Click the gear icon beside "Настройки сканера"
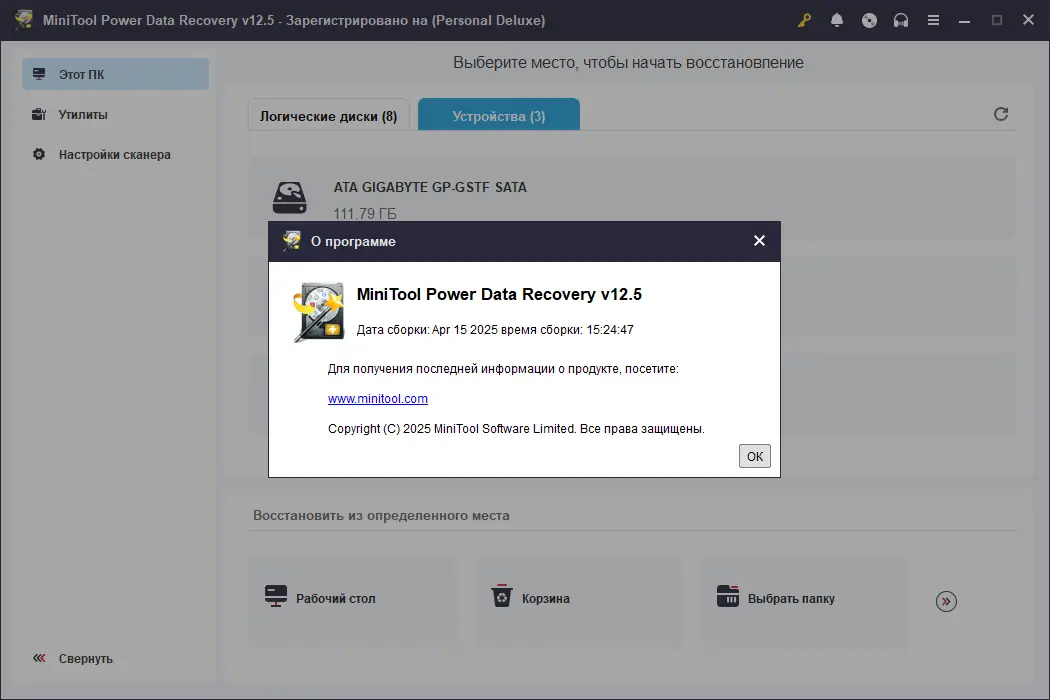The width and height of the screenshot is (1050, 700). click(39, 154)
